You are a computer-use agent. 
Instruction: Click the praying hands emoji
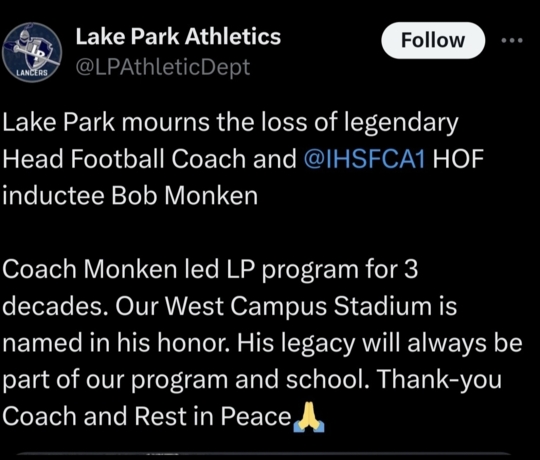coord(309,417)
